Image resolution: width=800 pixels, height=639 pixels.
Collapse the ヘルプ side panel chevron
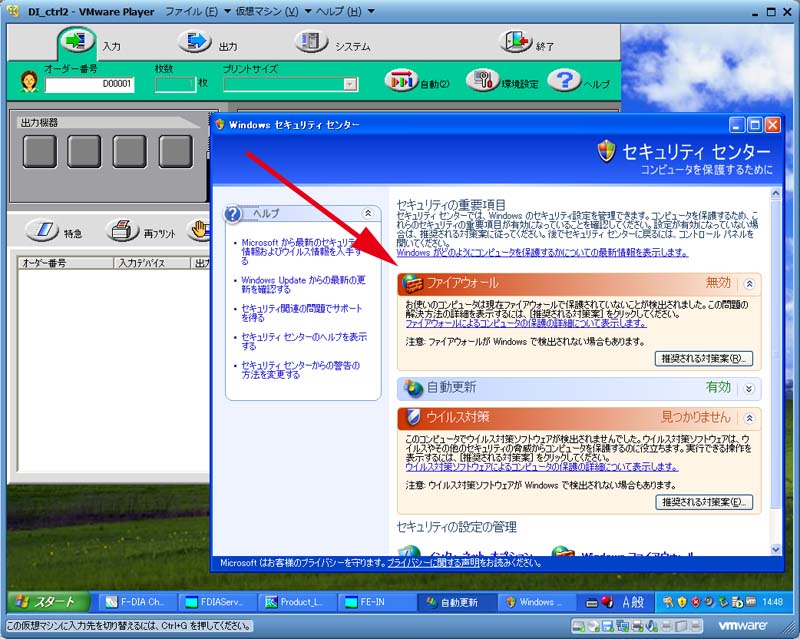[368, 213]
